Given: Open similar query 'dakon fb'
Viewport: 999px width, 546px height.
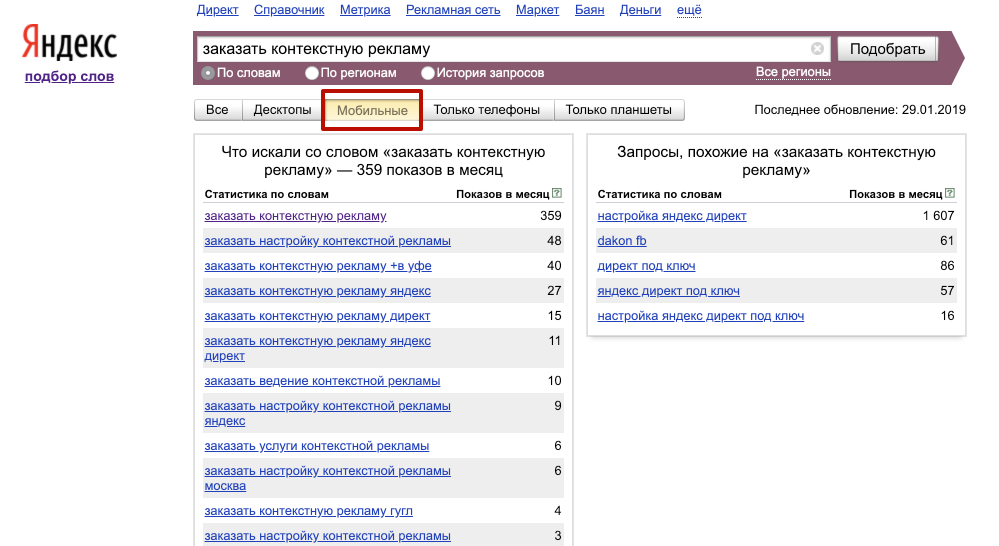Looking at the screenshot, I should (622, 241).
